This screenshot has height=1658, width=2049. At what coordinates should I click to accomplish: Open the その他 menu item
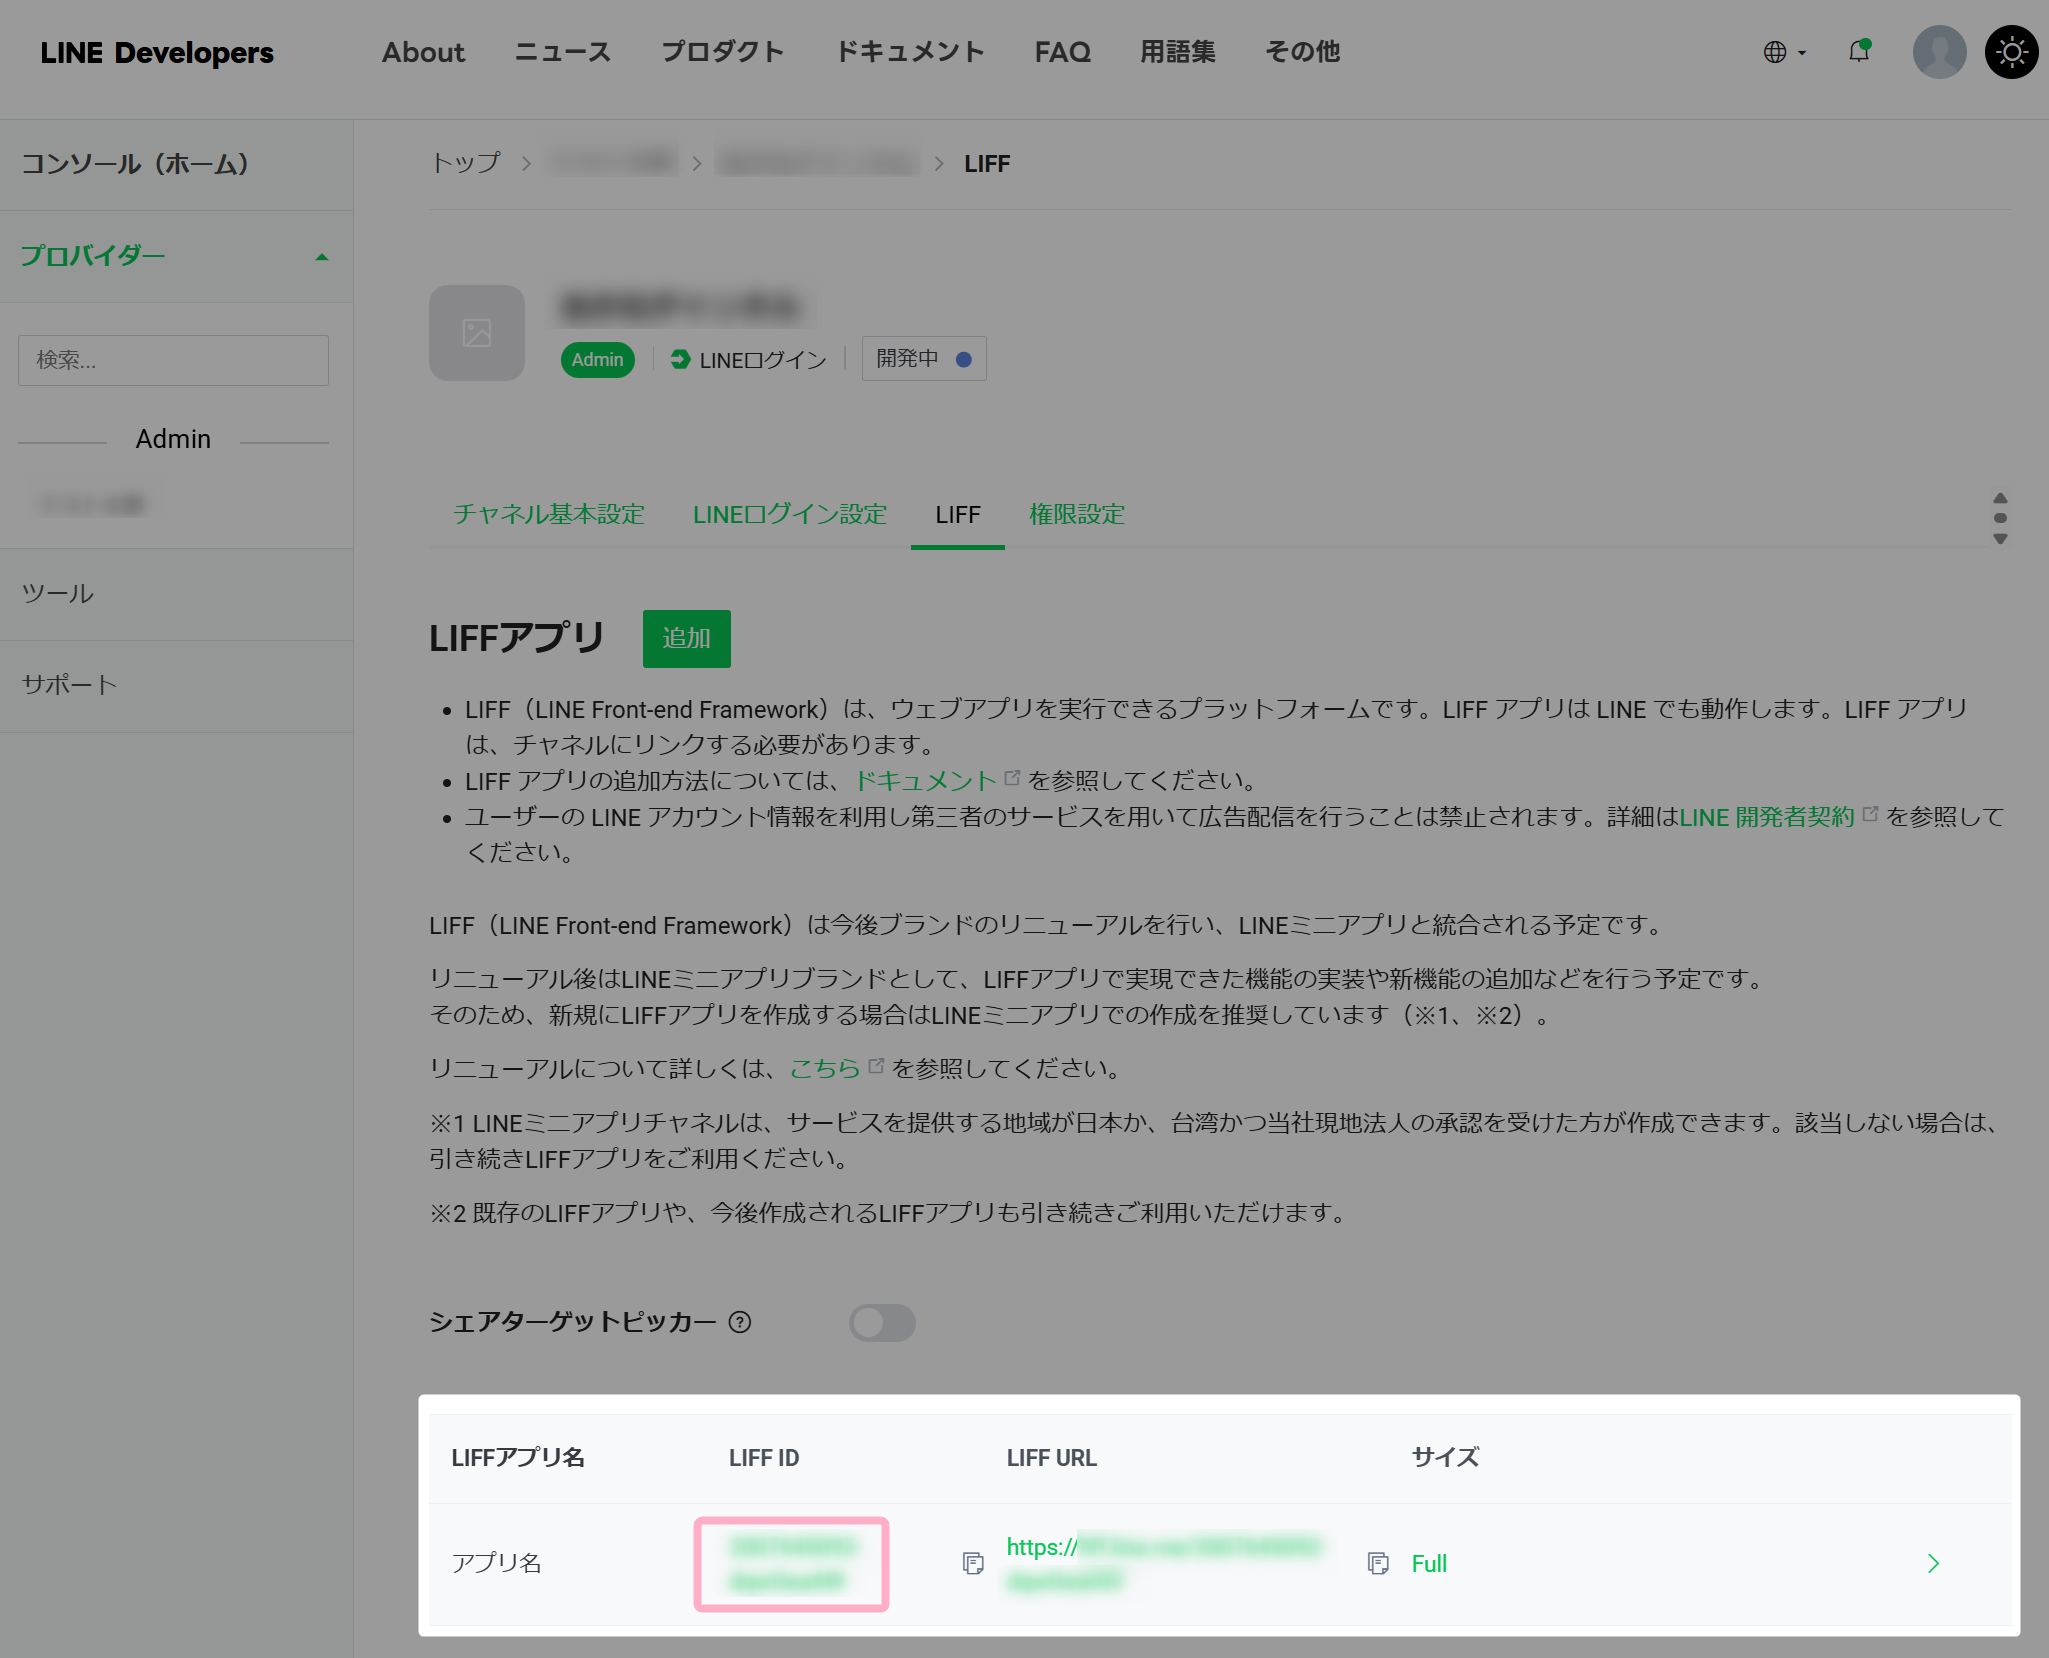coord(1302,52)
